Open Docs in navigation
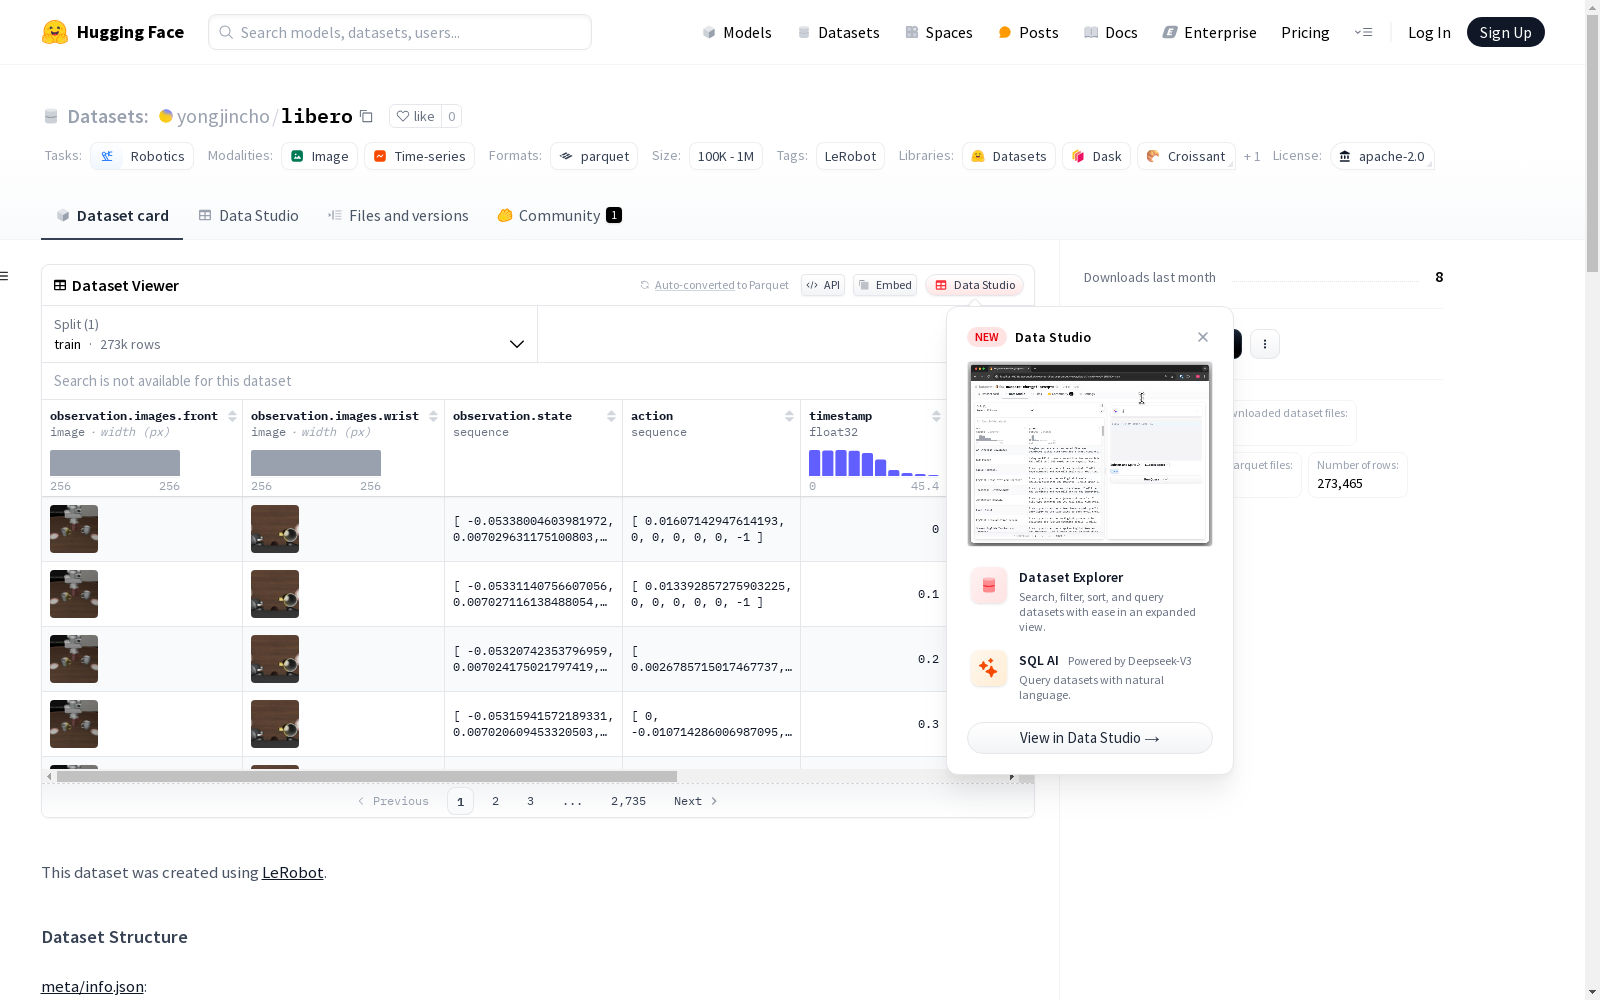The image size is (1600, 1000). pos(1110,32)
